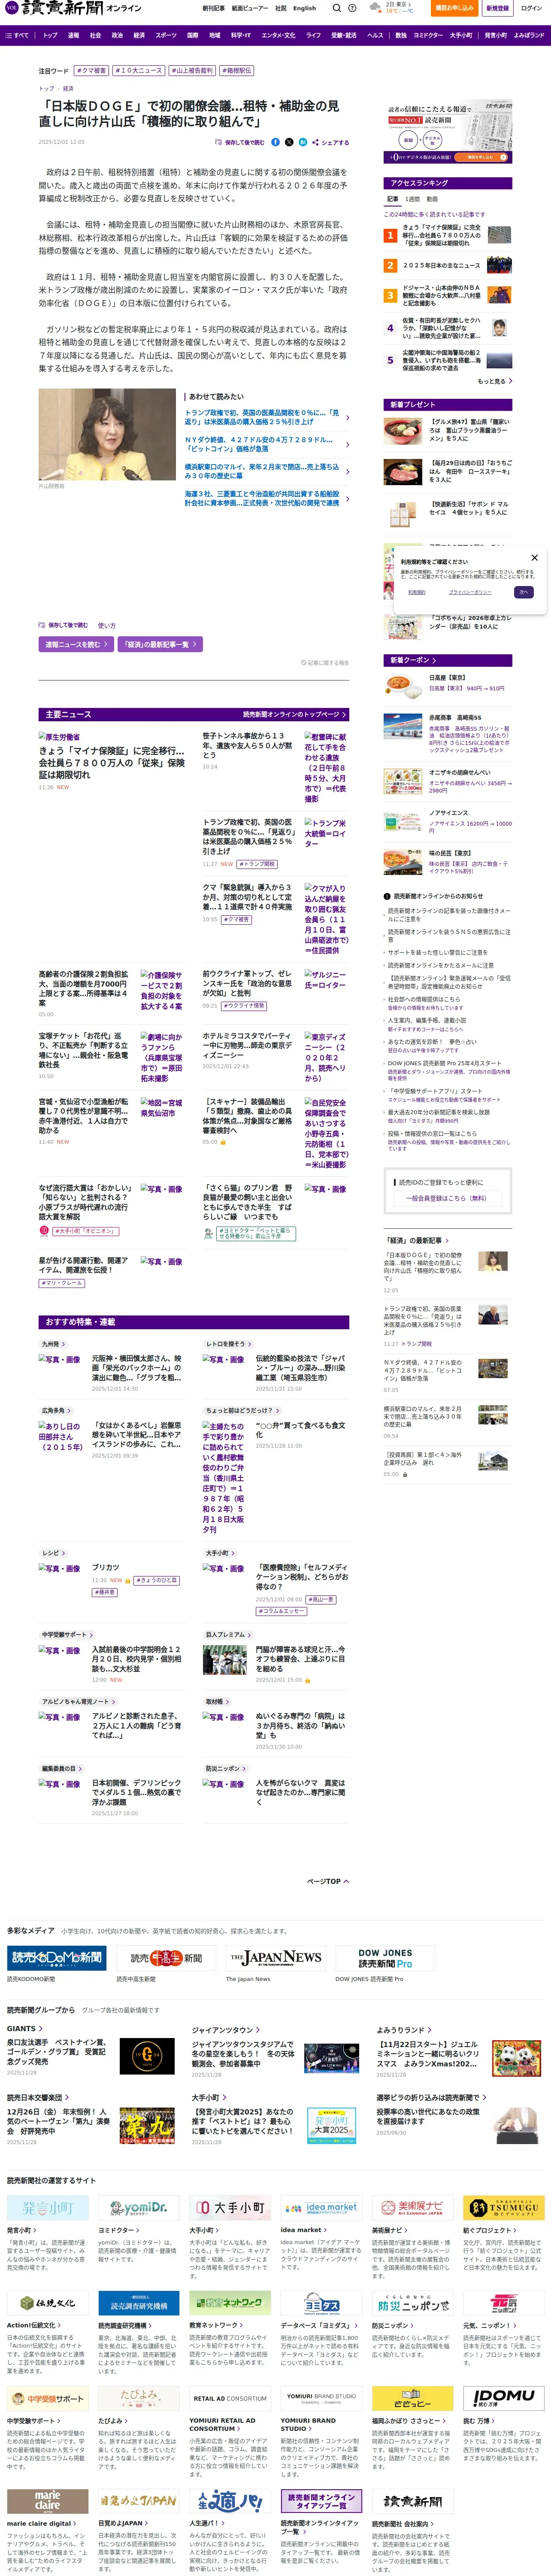Image resolution: width=551 pixels, height=2576 pixels.
Task: Click 一般会員登録はこちら（無料） button
Action: pos(447,1198)
